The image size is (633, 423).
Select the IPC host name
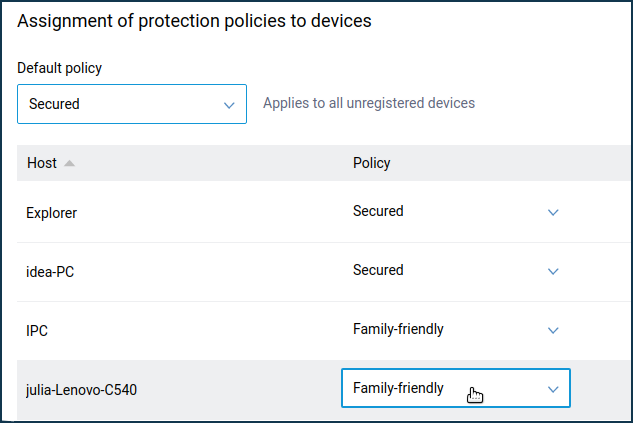[x=37, y=331]
